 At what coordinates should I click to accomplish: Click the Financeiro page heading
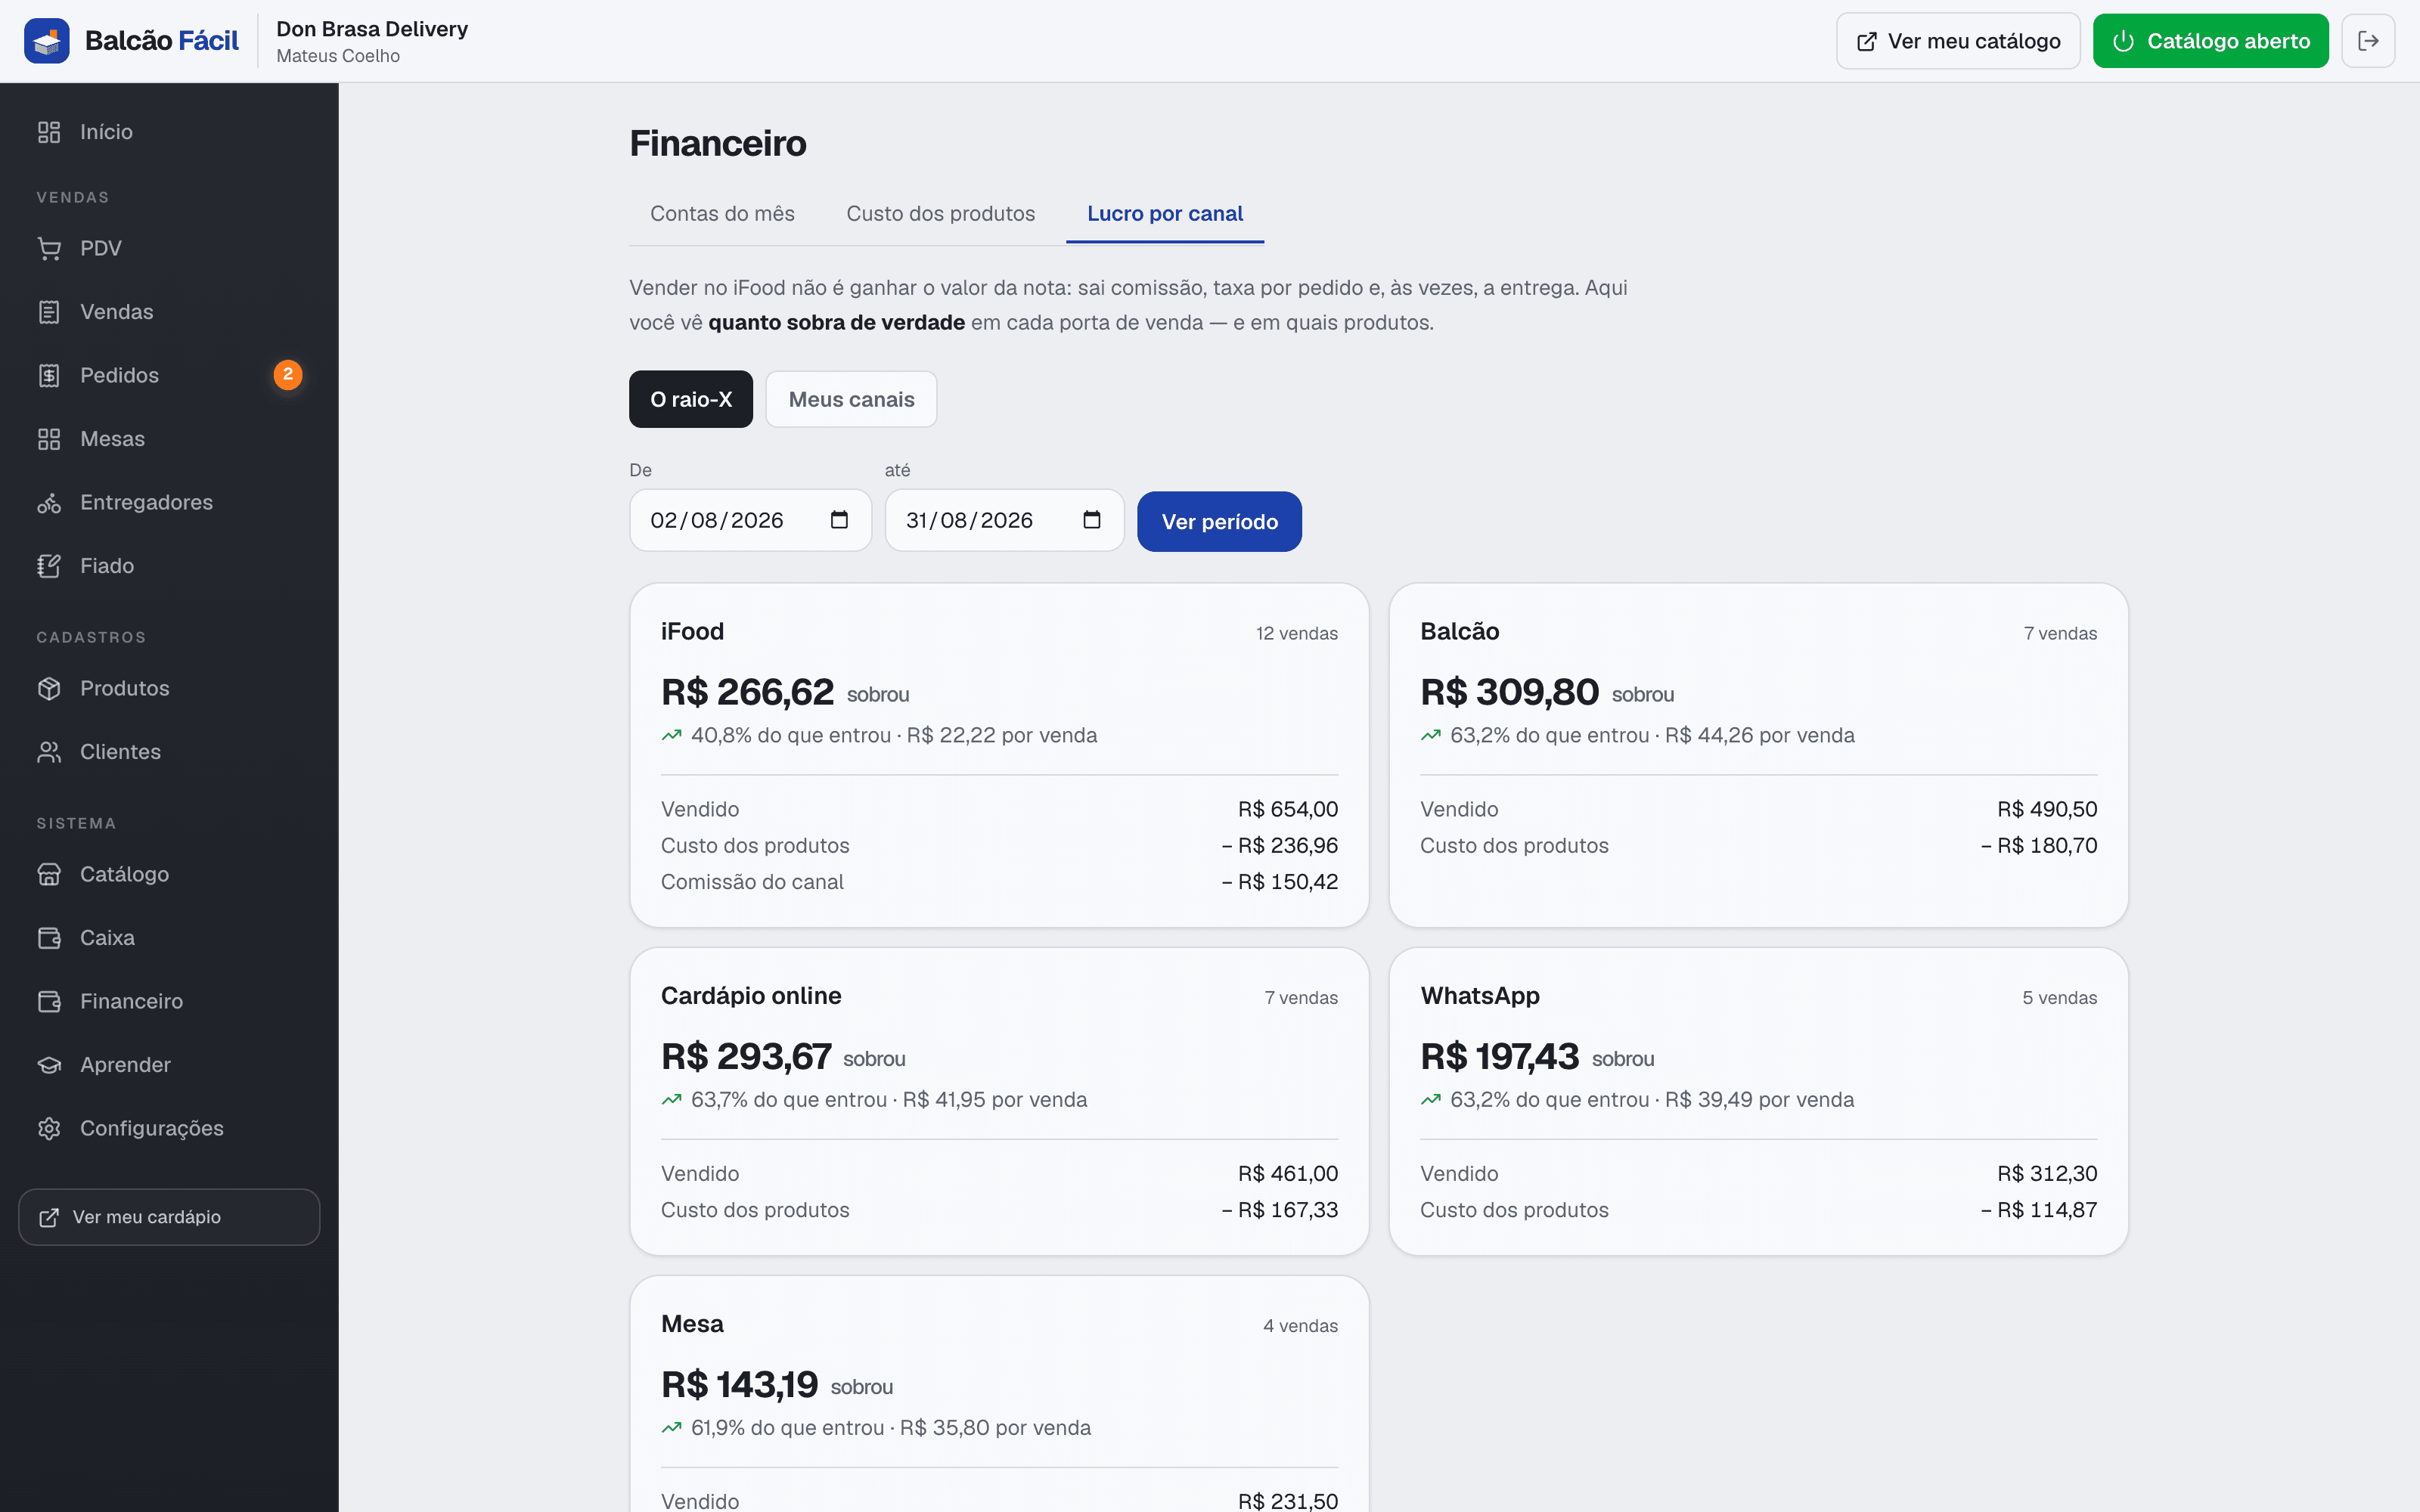tap(718, 143)
